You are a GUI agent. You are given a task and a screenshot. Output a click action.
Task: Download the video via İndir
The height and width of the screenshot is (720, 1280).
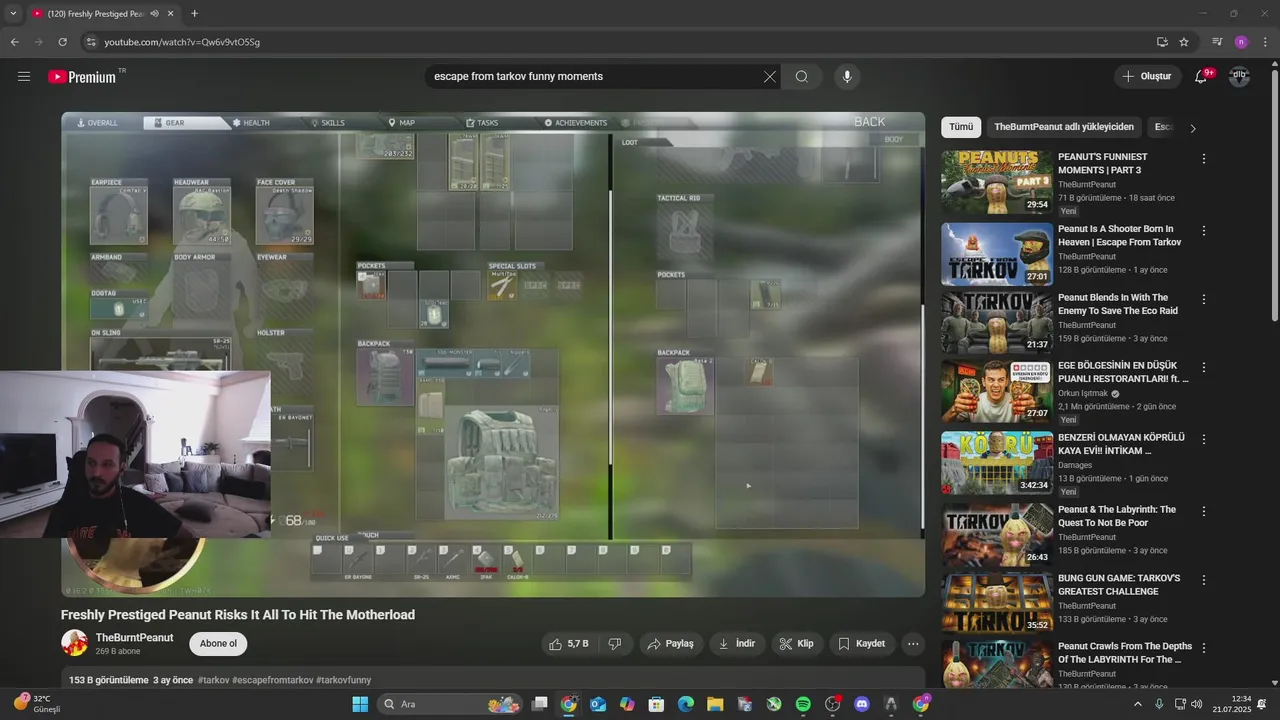(737, 644)
